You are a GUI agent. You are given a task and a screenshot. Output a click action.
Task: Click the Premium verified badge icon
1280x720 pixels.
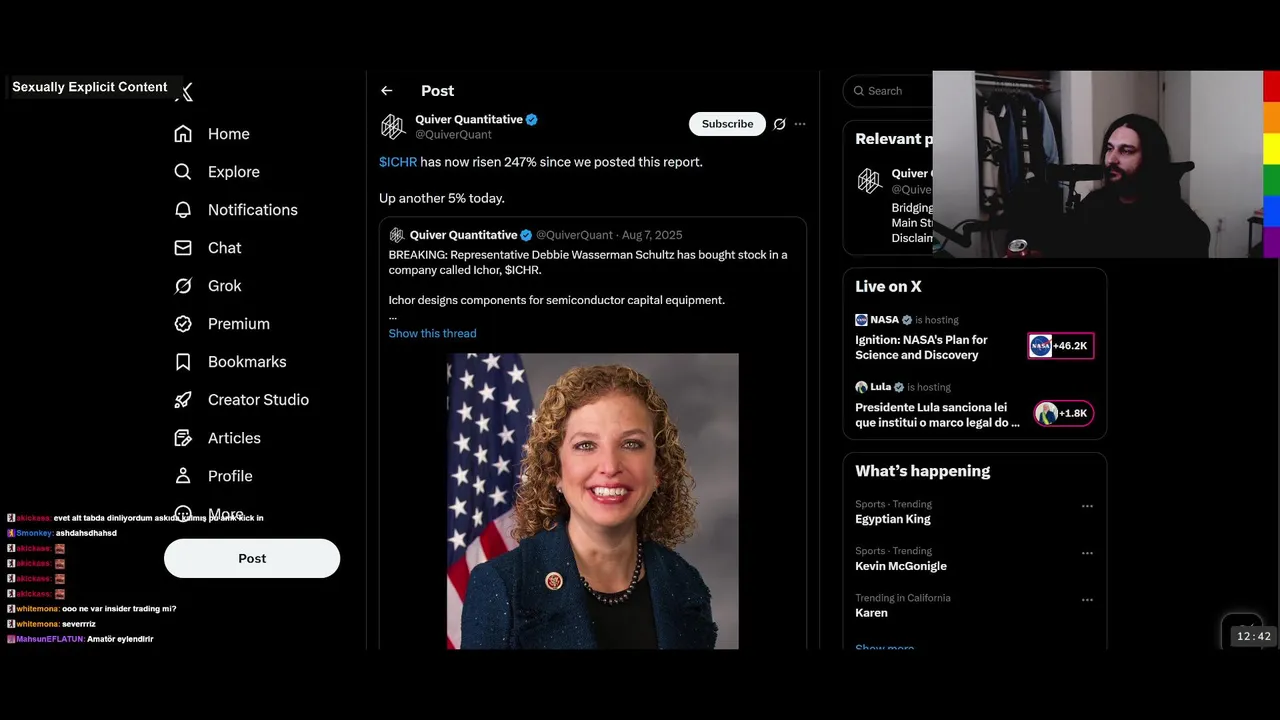click(183, 324)
